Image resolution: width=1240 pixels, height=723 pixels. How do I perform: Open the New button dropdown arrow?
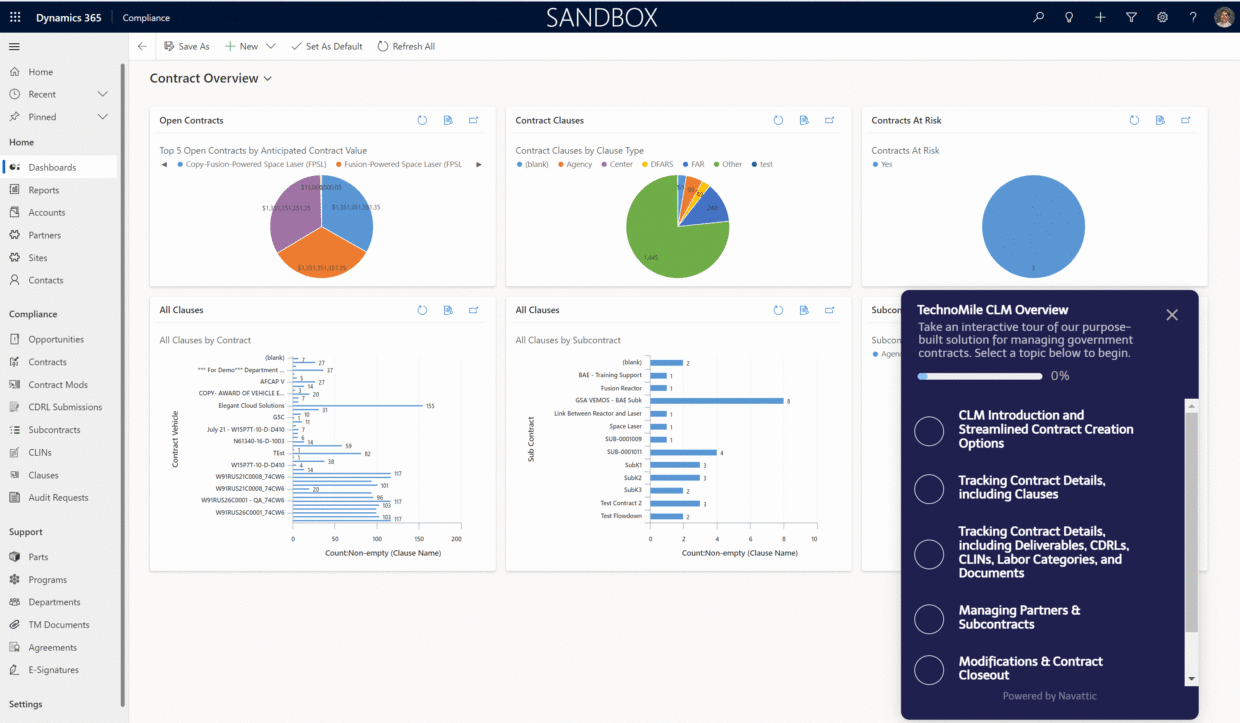pyautogui.click(x=270, y=46)
